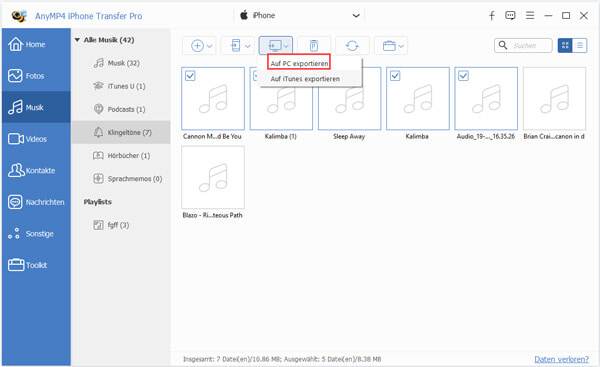Open the Kontakte section
Viewport: 600px width, 367px height.
[36, 170]
